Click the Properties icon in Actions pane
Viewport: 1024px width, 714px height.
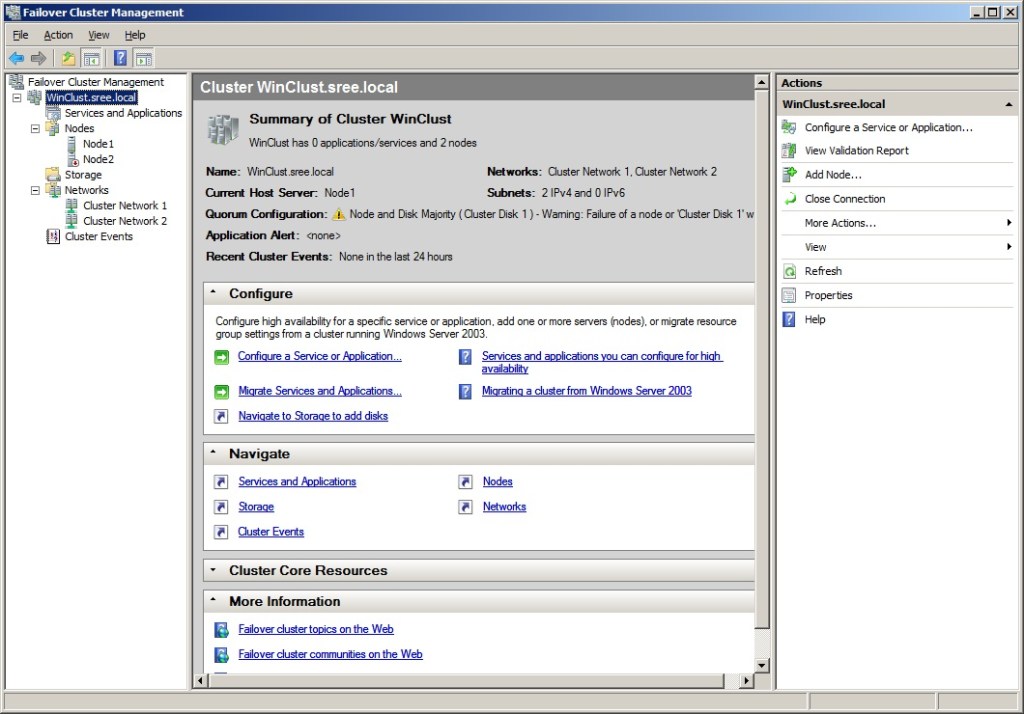[x=789, y=295]
